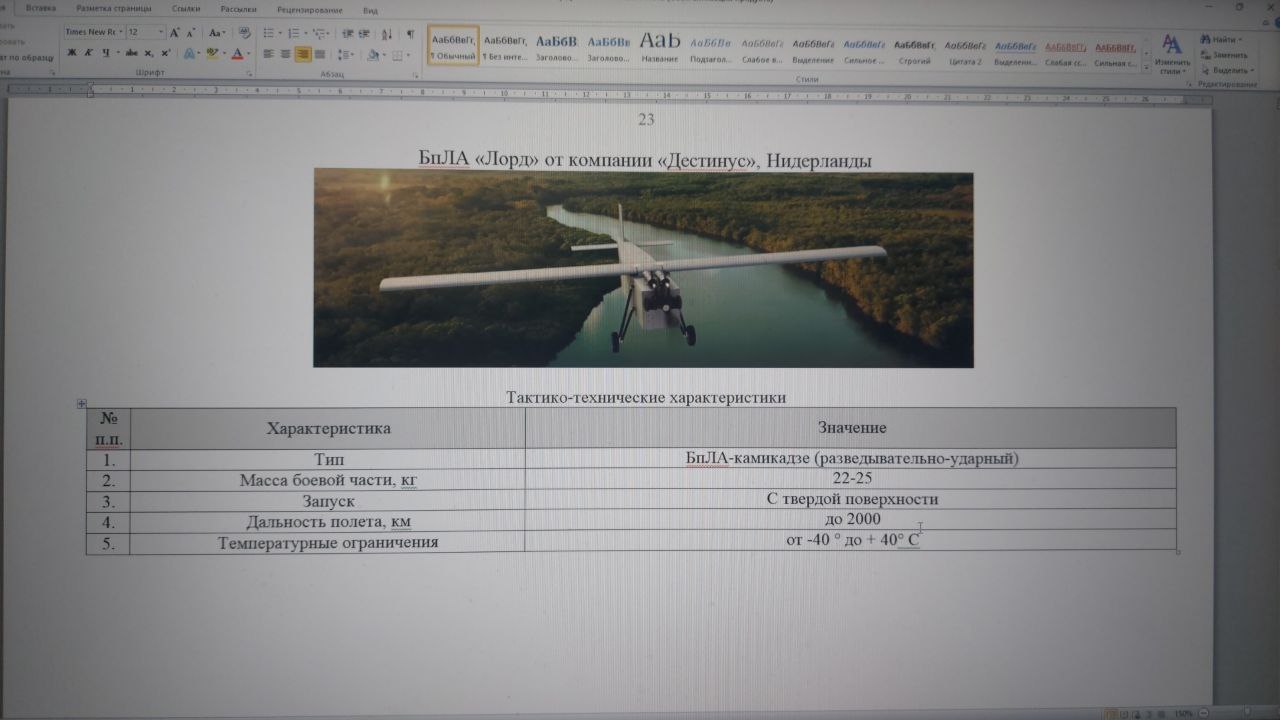
Task: Open the Вставка ribbon tab
Action: pyautogui.click(x=41, y=9)
